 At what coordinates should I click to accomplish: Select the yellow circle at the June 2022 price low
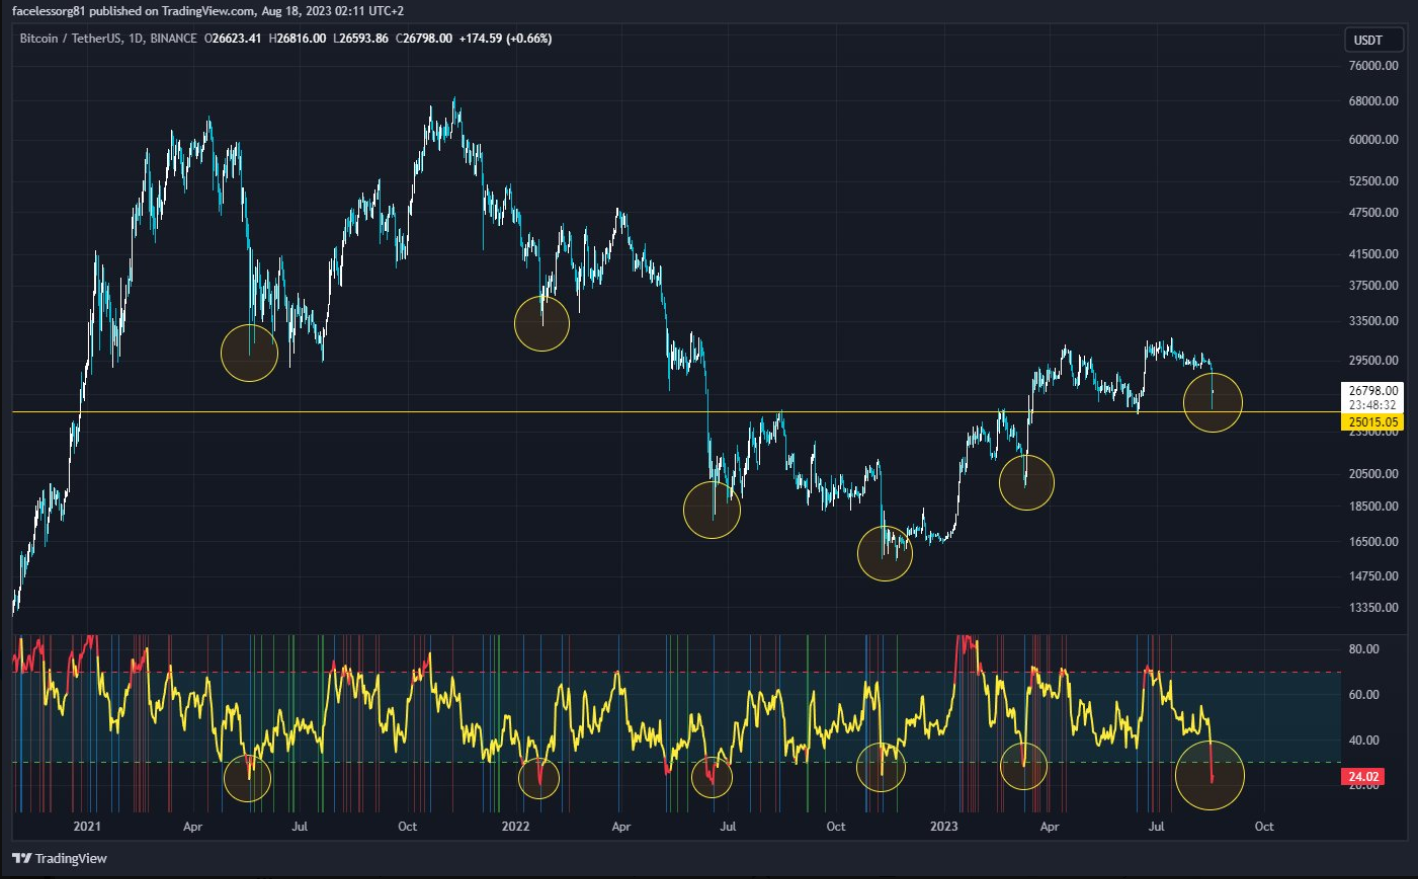click(712, 510)
